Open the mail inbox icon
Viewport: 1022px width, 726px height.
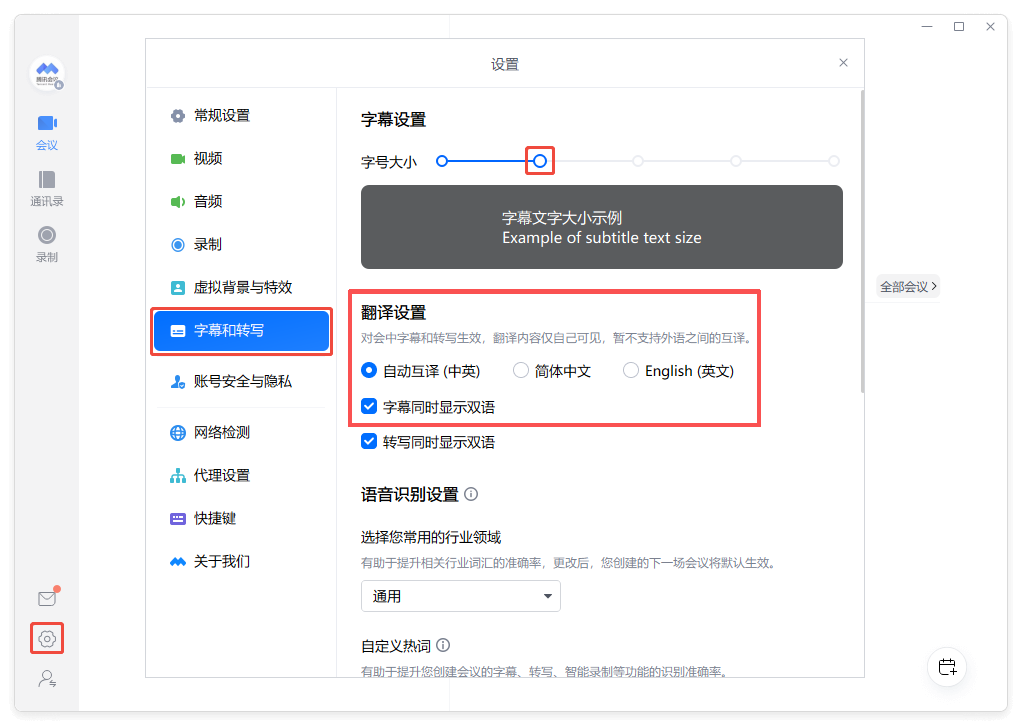(47, 598)
